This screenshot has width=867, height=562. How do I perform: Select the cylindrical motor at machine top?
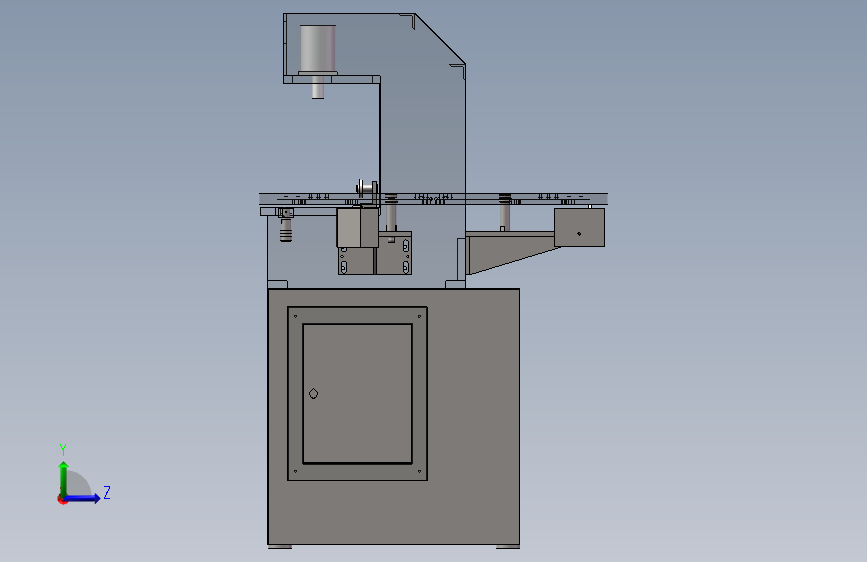318,49
